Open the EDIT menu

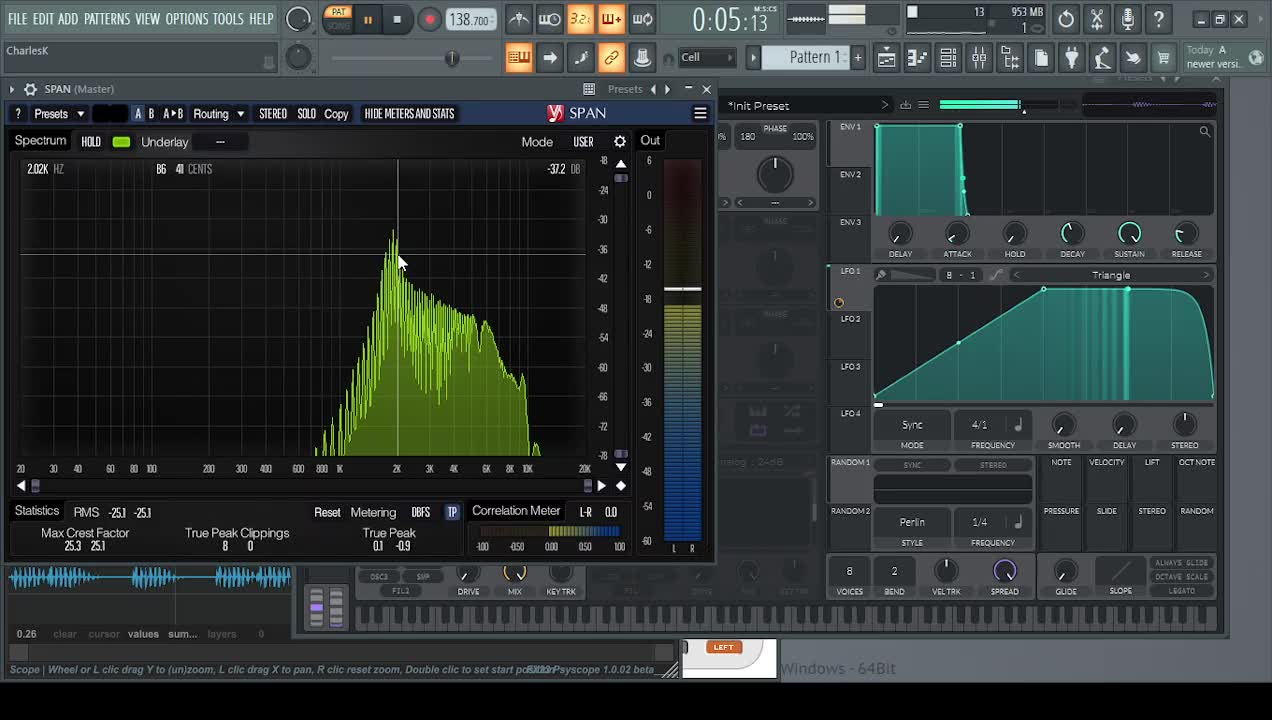[x=43, y=19]
